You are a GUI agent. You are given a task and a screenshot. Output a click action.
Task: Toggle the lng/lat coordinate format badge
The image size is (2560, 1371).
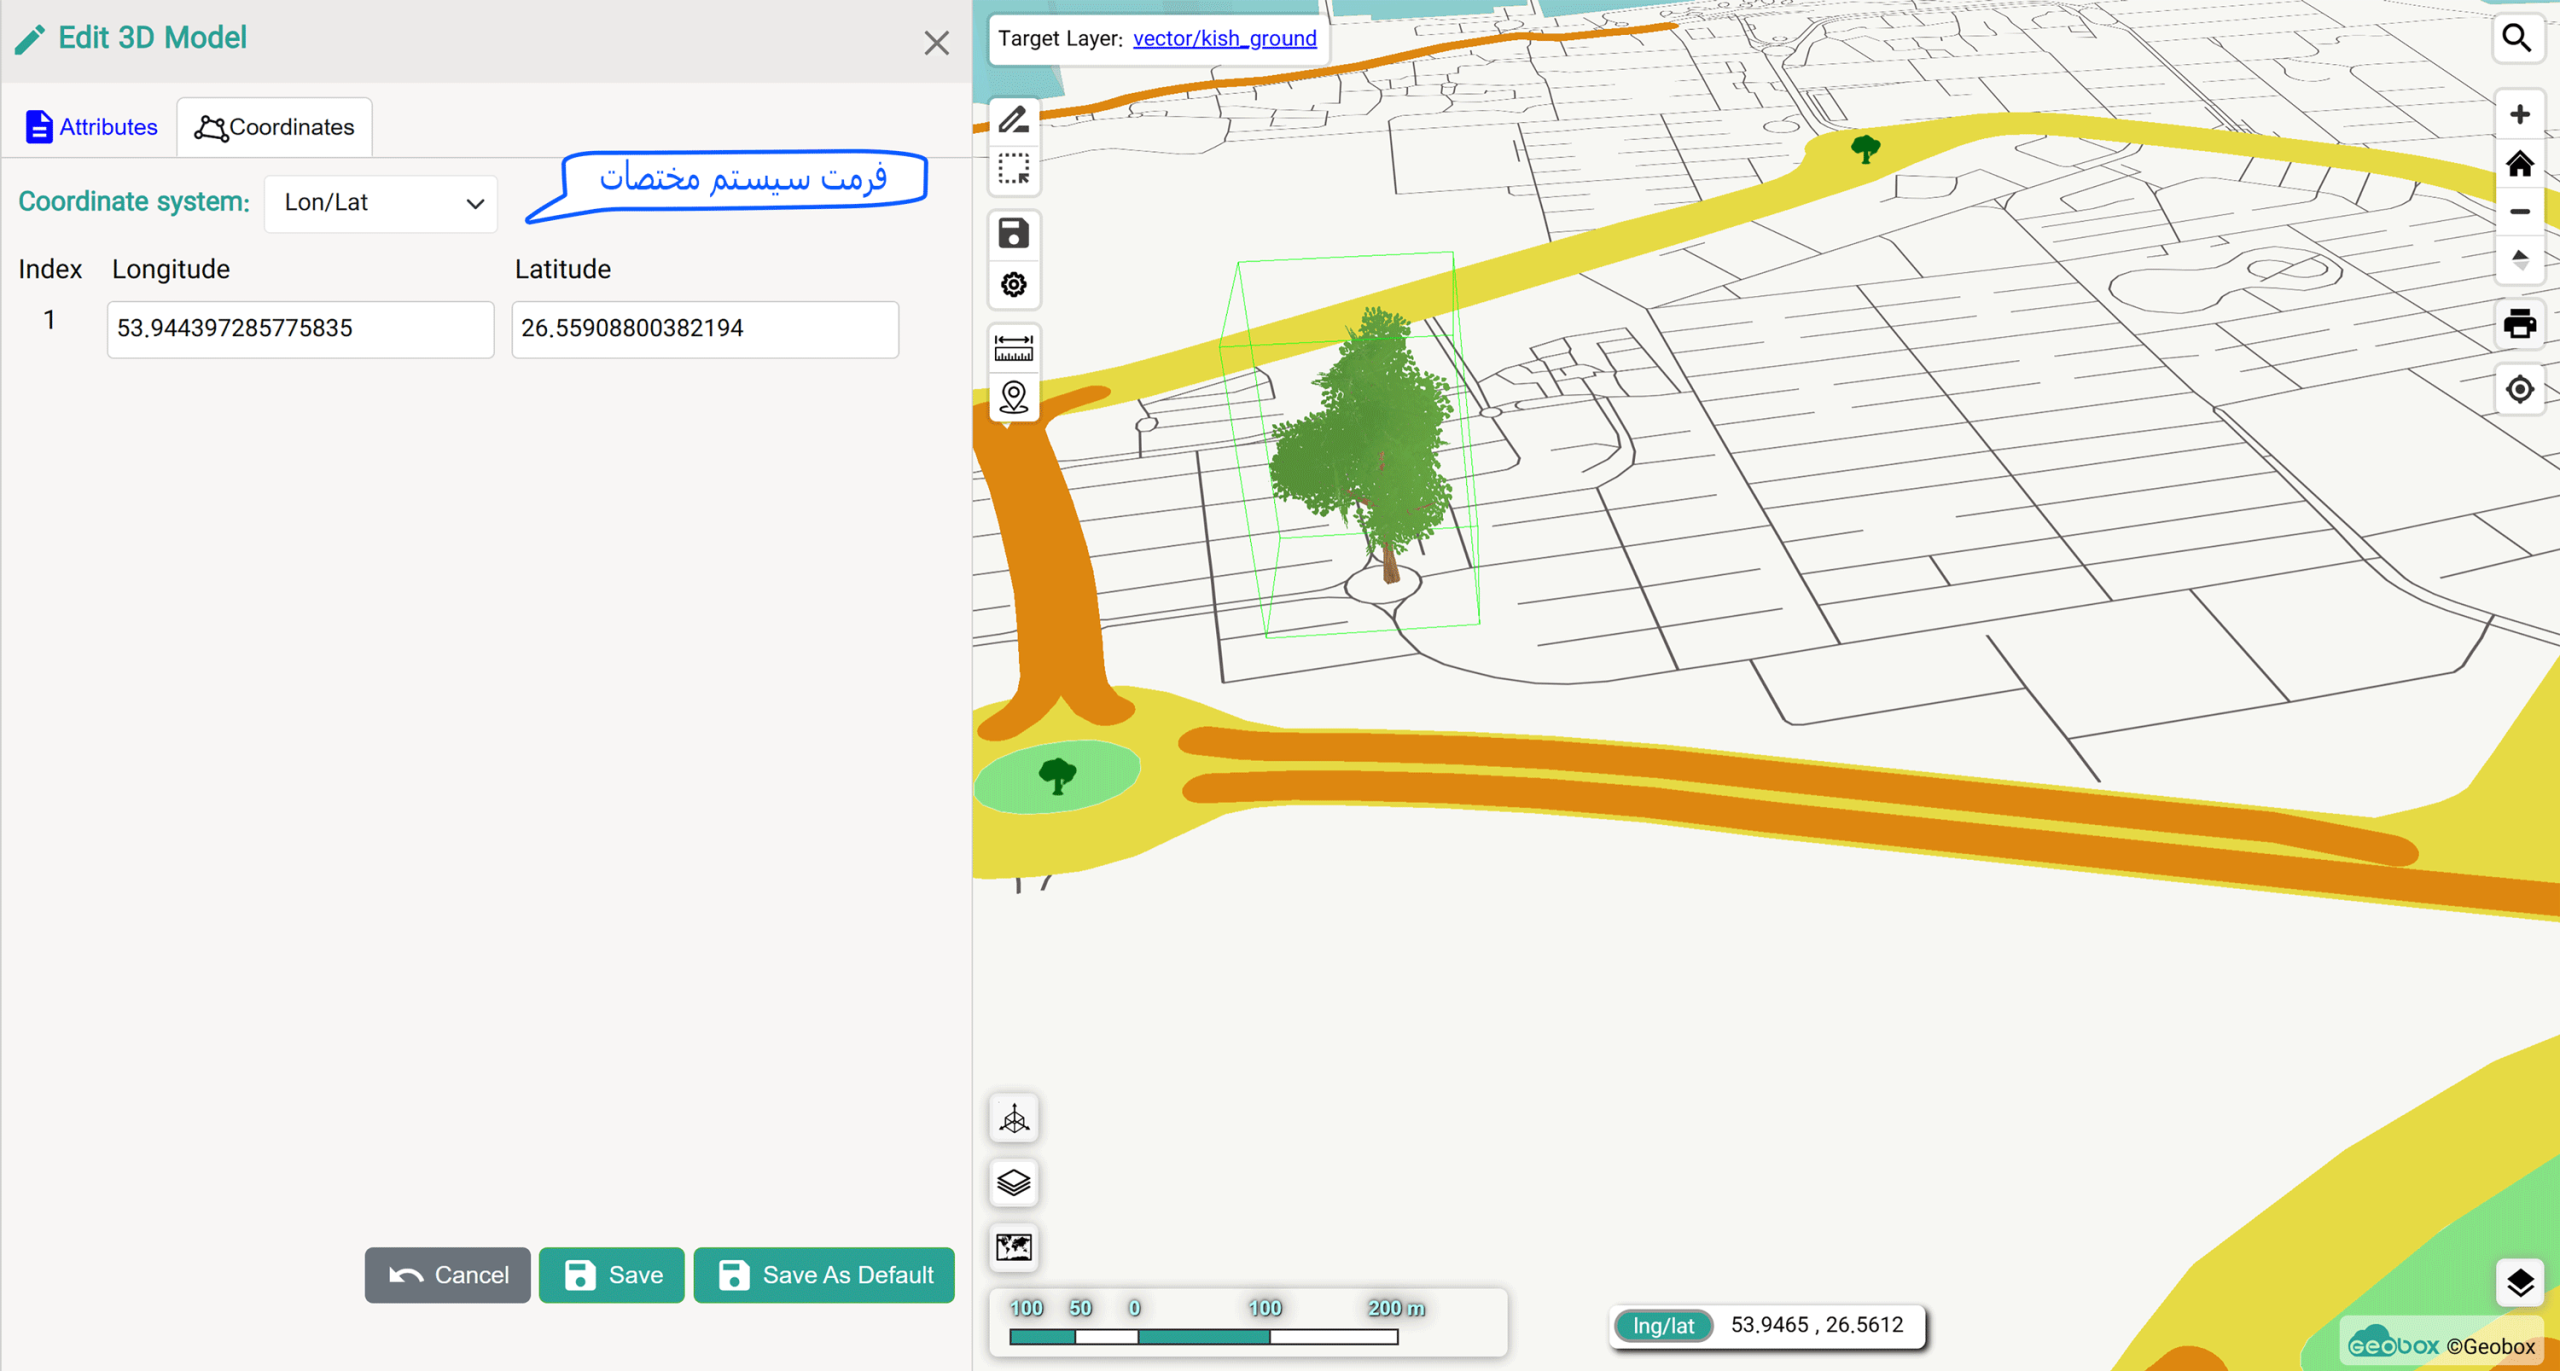point(1663,1326)
